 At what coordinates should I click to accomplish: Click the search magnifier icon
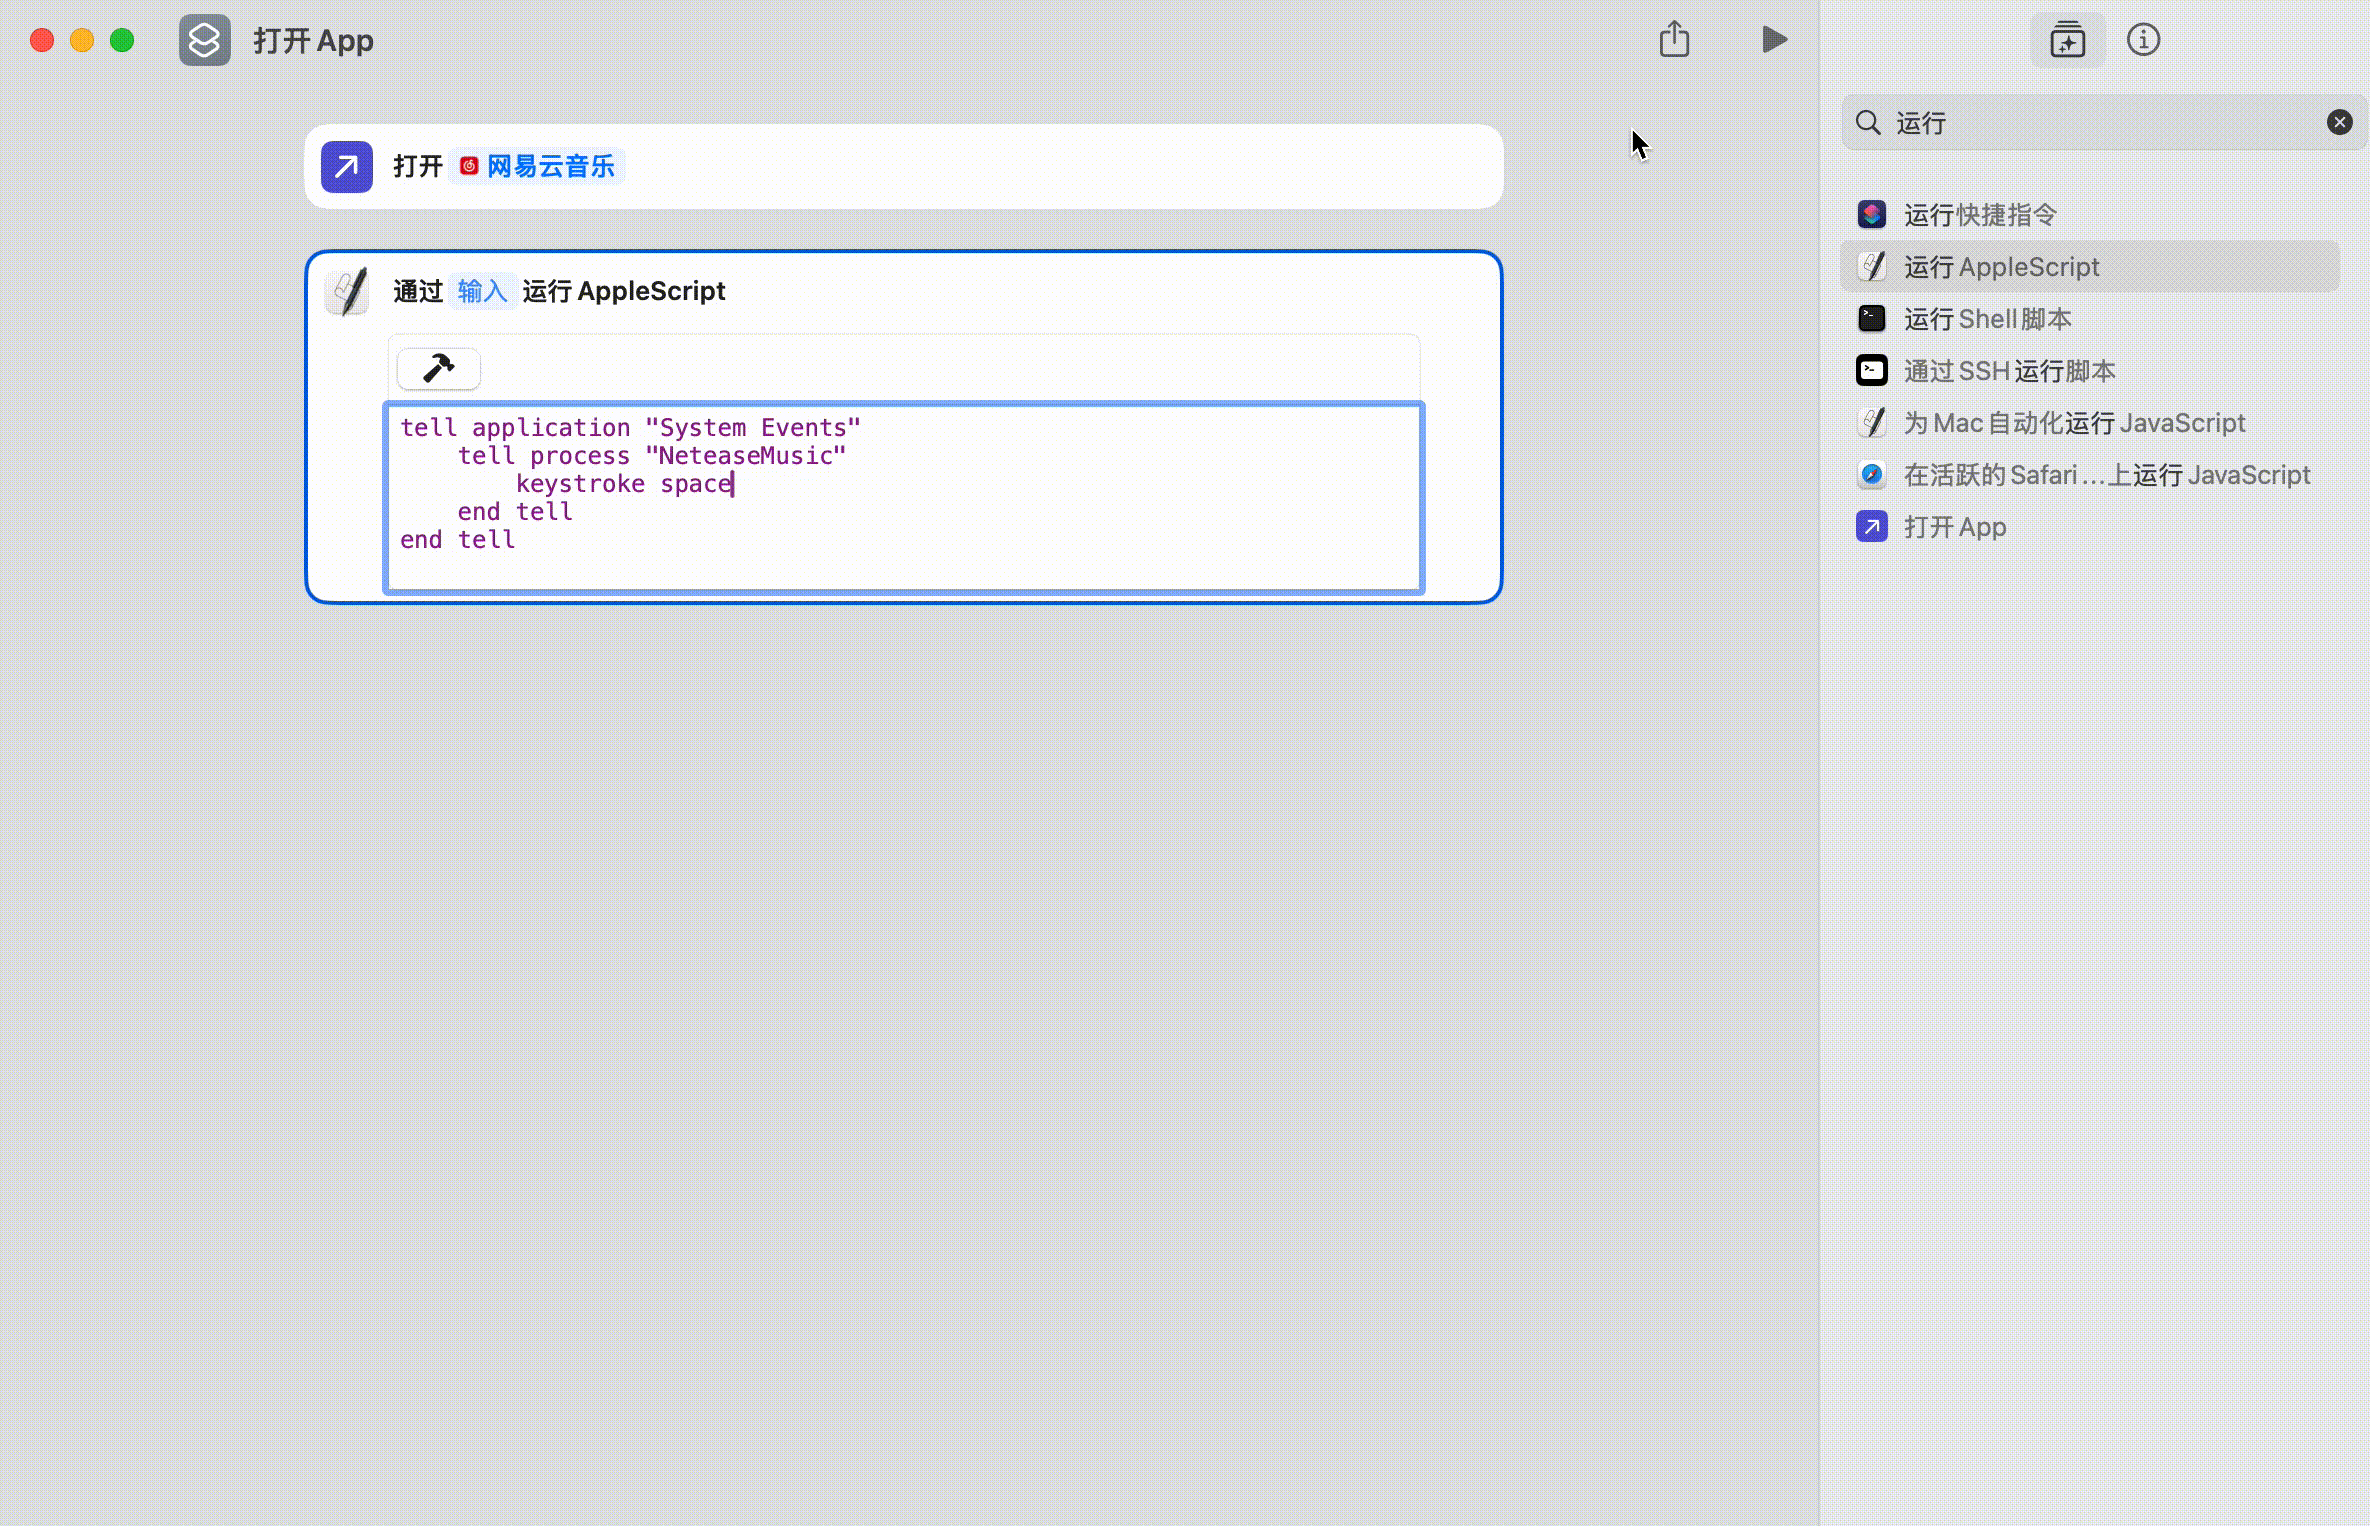point(1867,122)
